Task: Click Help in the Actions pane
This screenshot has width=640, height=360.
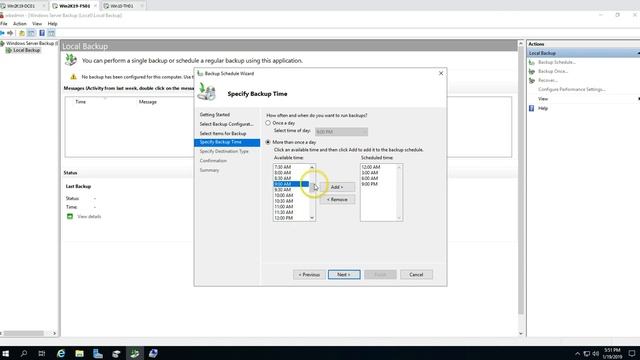Action: (542, 108)
